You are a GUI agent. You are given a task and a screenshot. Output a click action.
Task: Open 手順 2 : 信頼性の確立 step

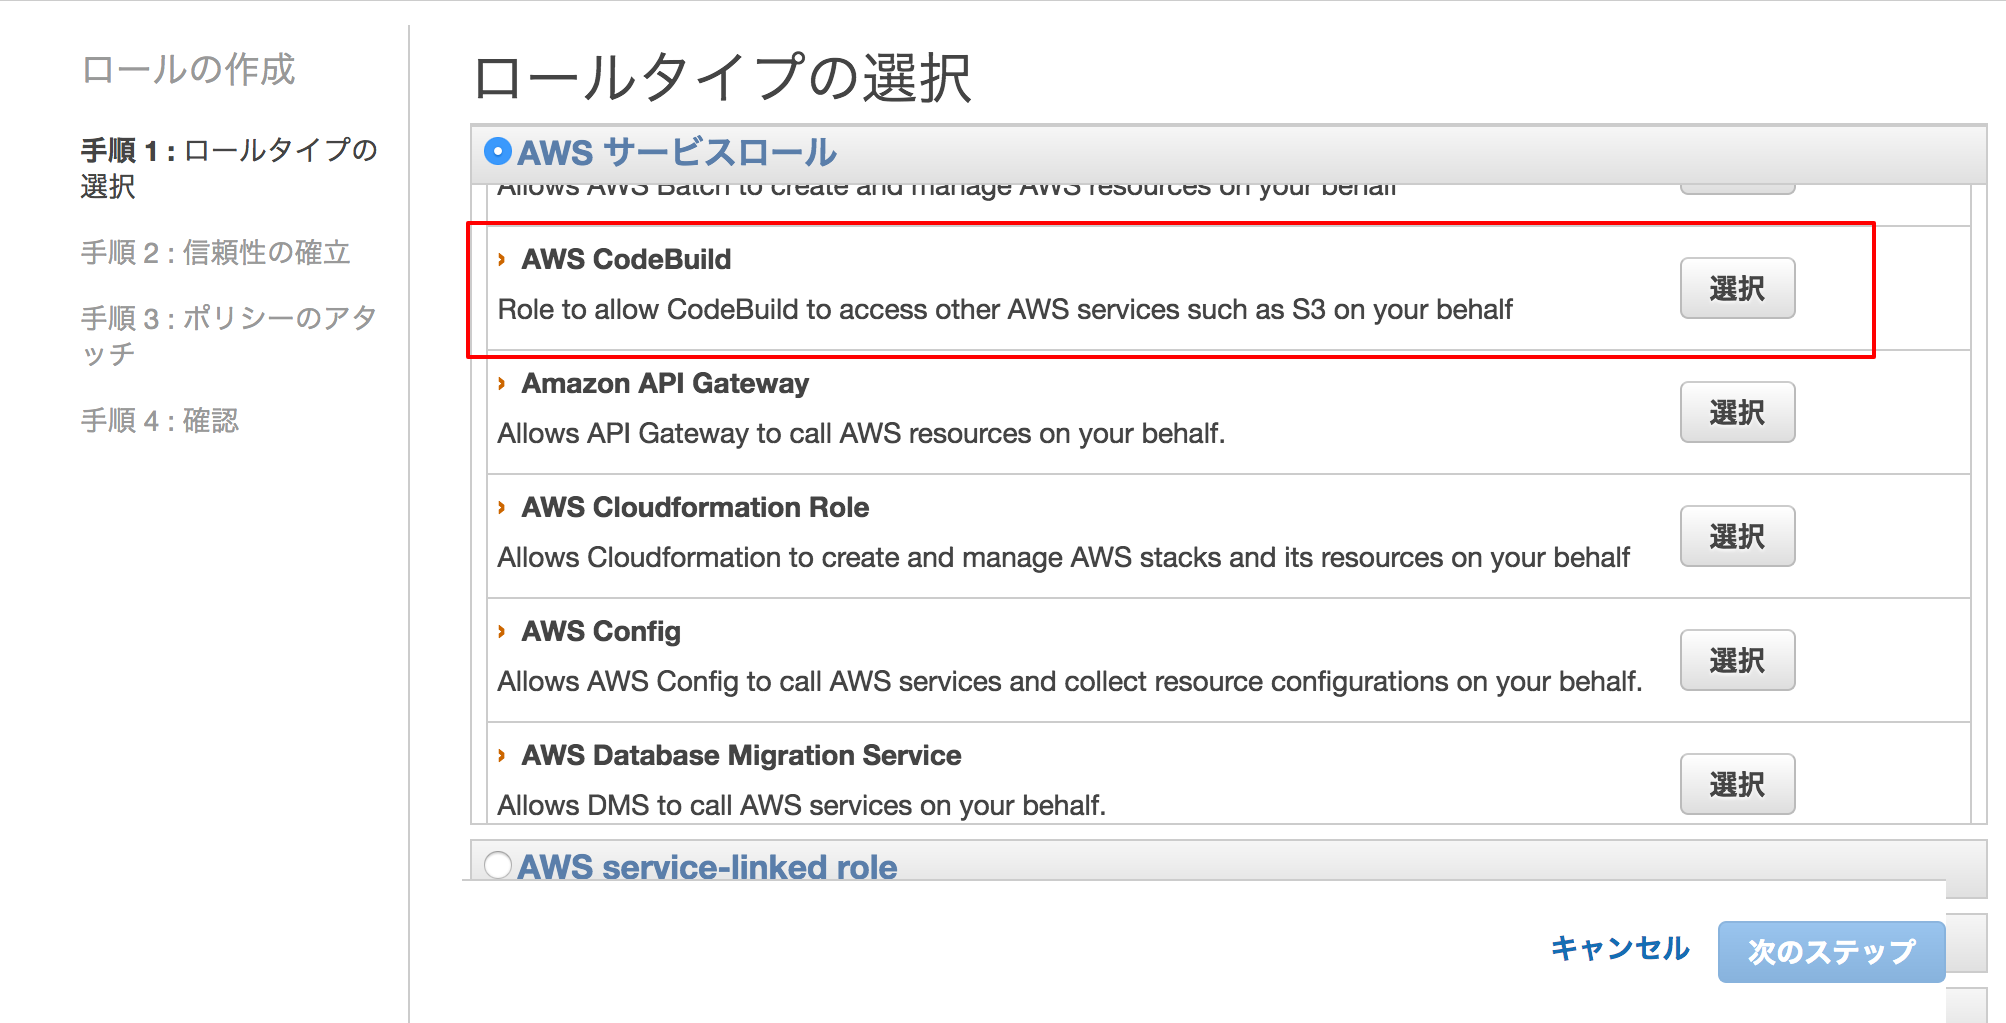(x=216, y=253)
